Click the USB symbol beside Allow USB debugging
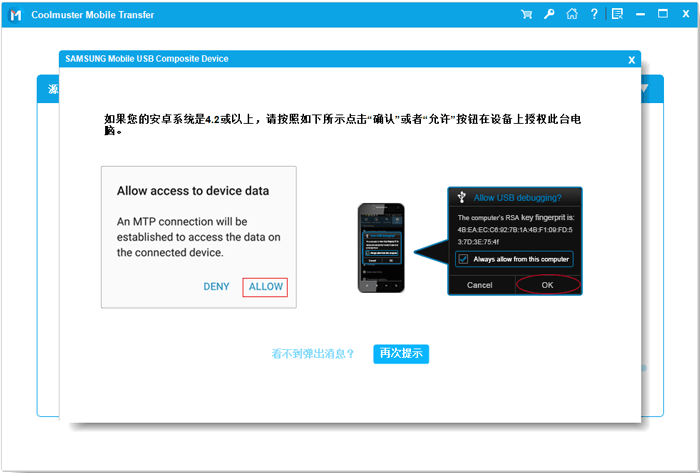 [x=462, y=197]
